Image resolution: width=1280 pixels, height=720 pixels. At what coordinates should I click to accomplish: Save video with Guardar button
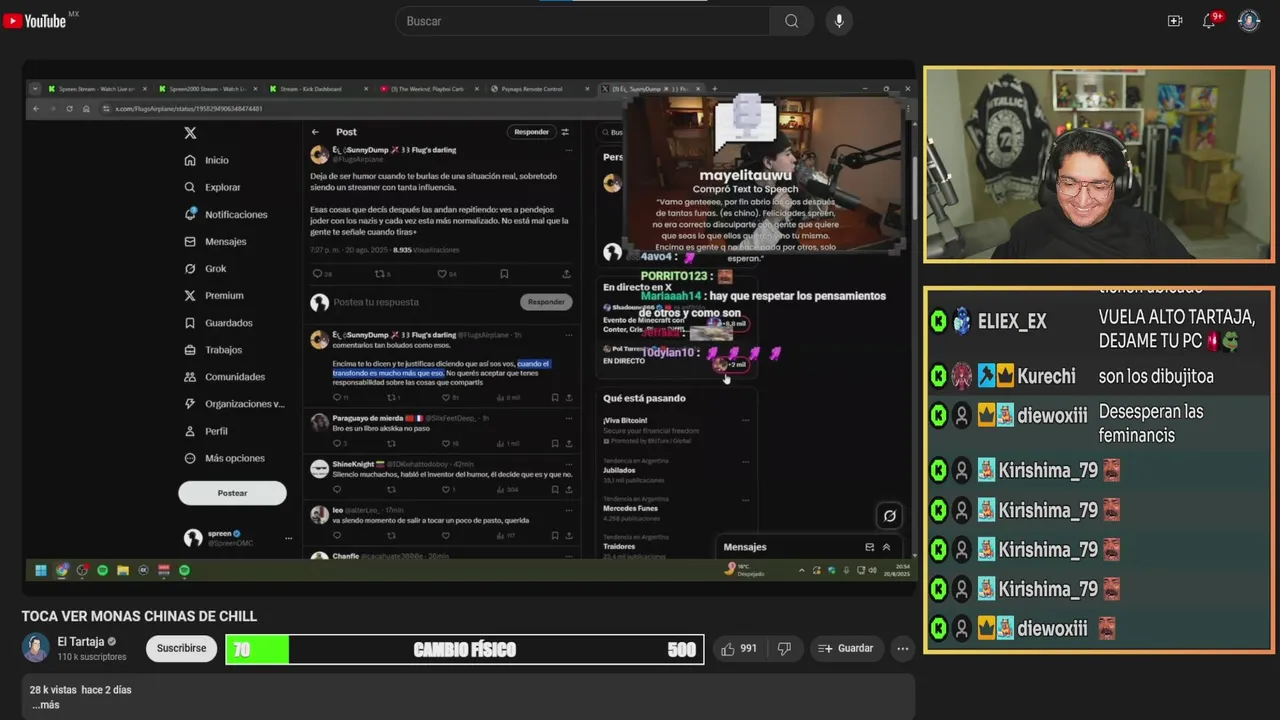click(x=846, y=649)
